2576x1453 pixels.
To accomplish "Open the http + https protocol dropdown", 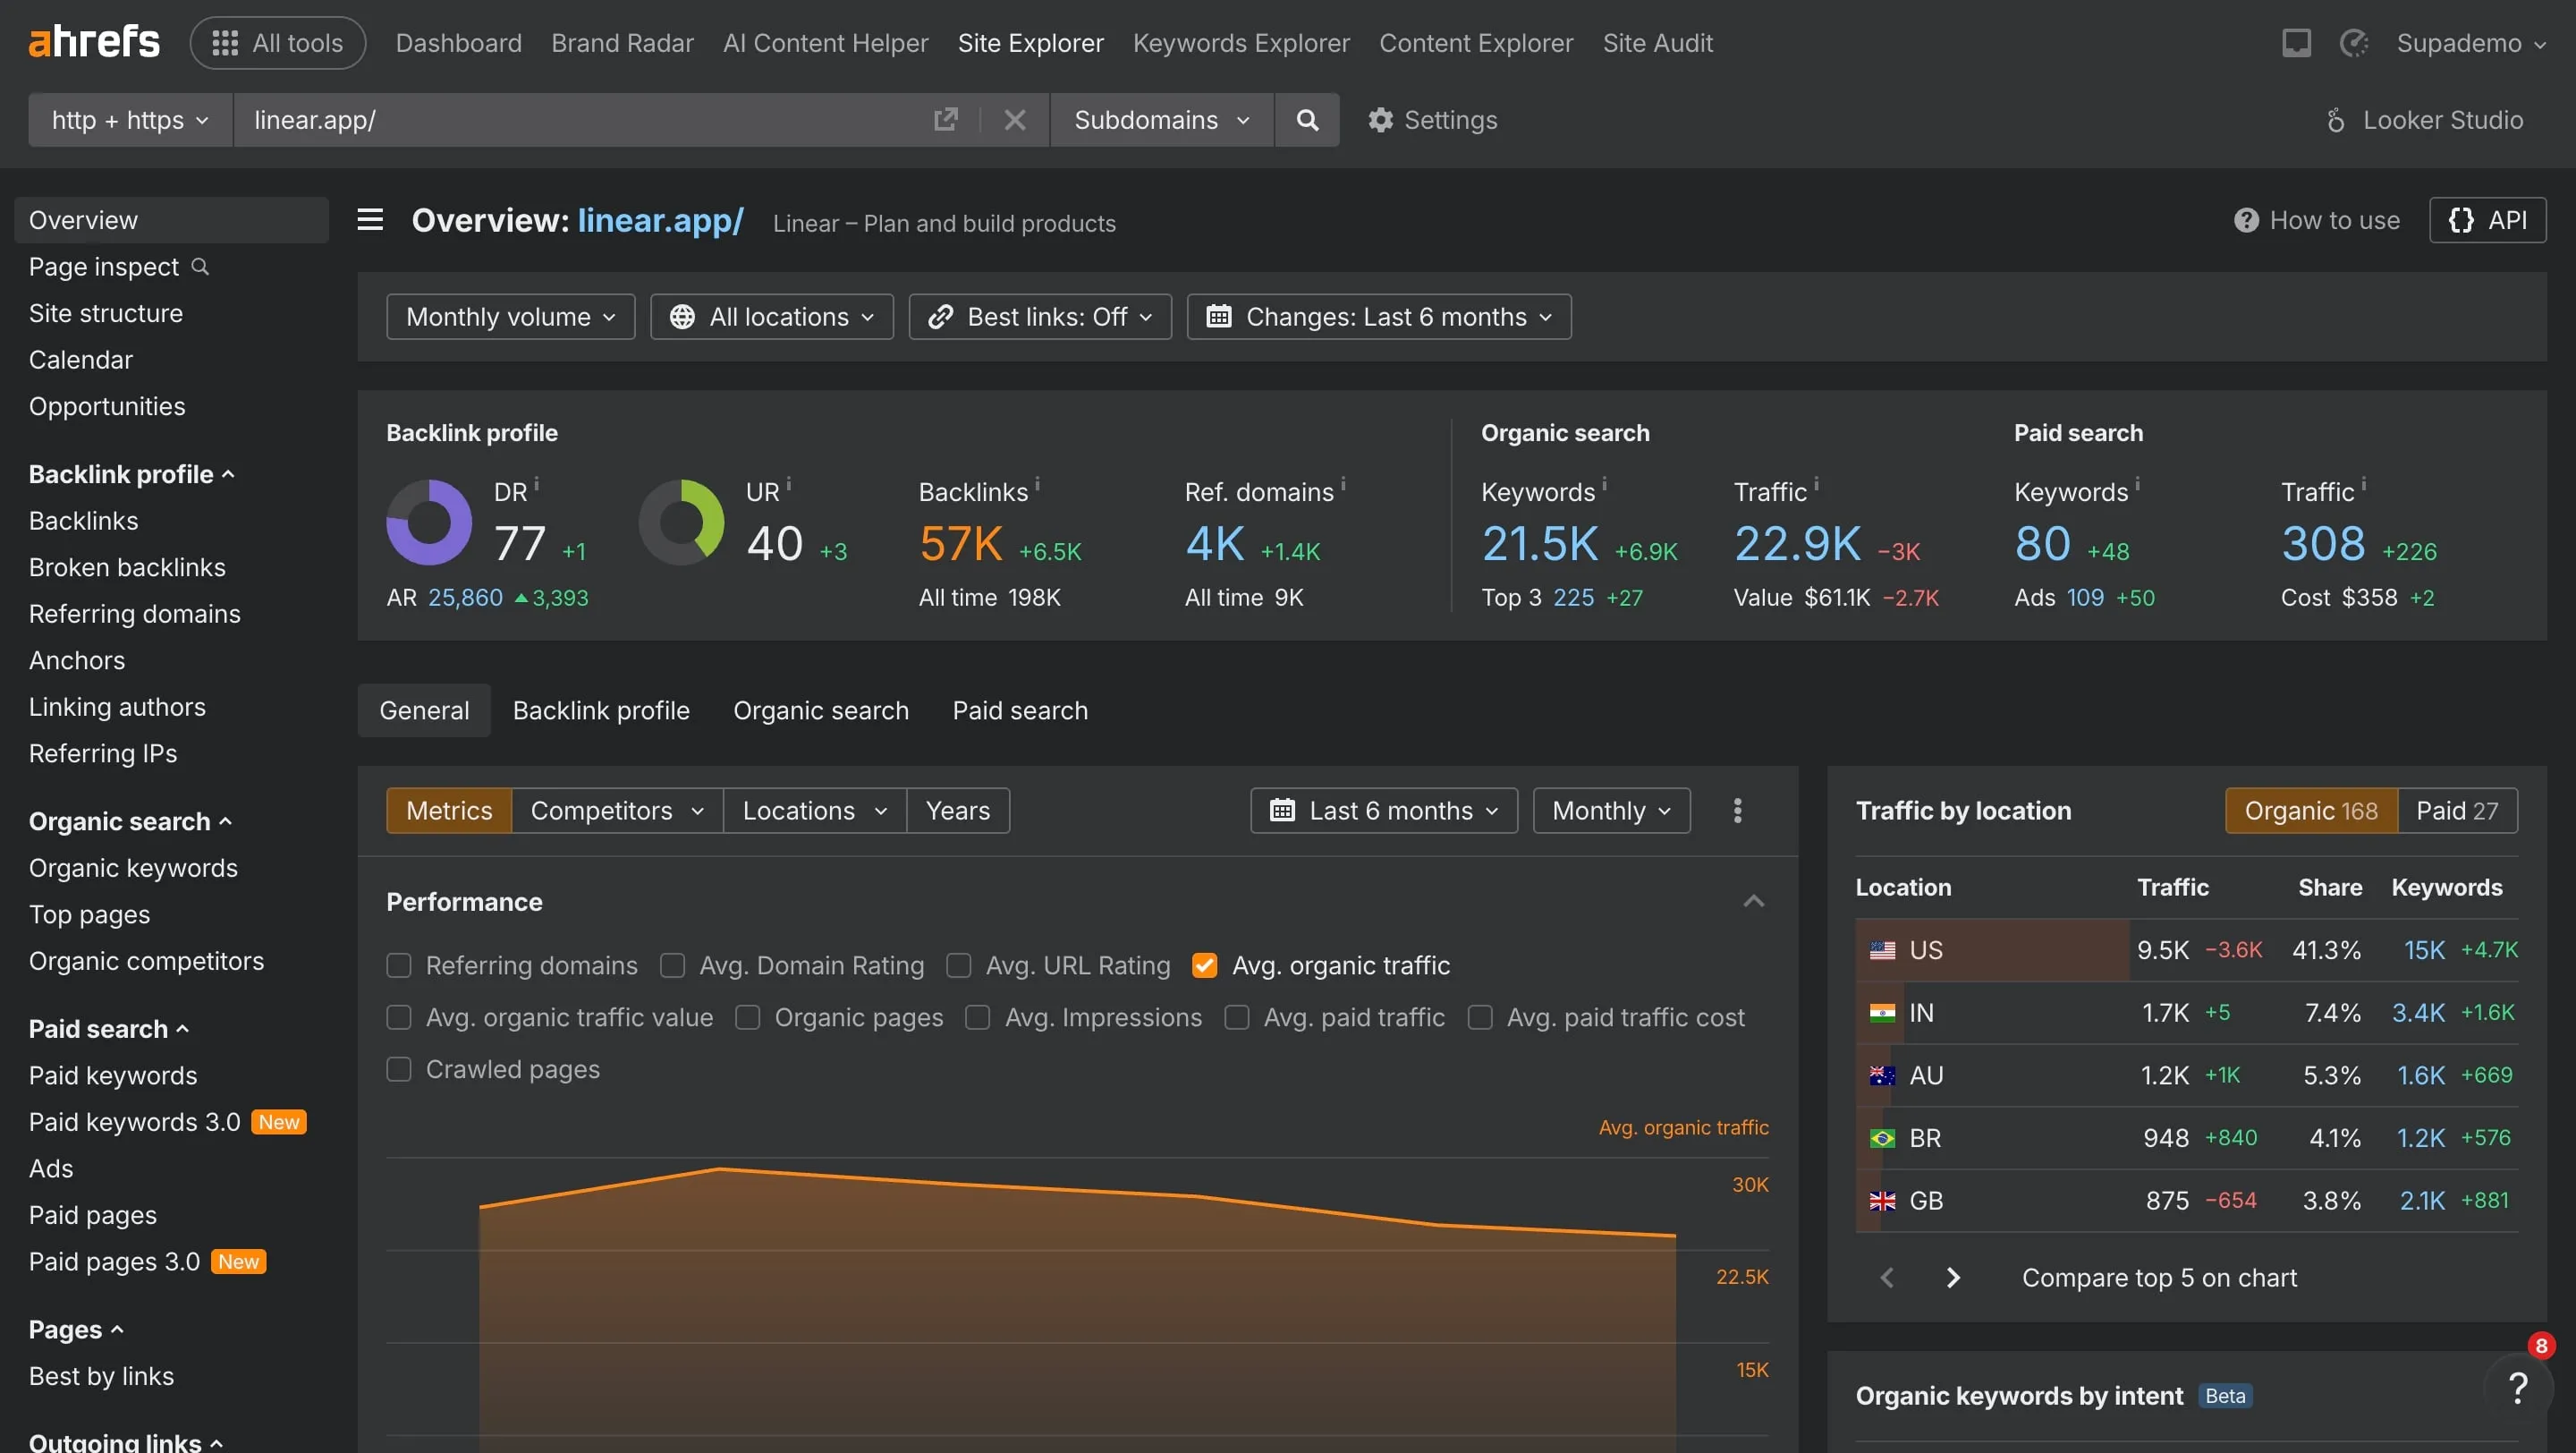I will [x=130, y=120].
